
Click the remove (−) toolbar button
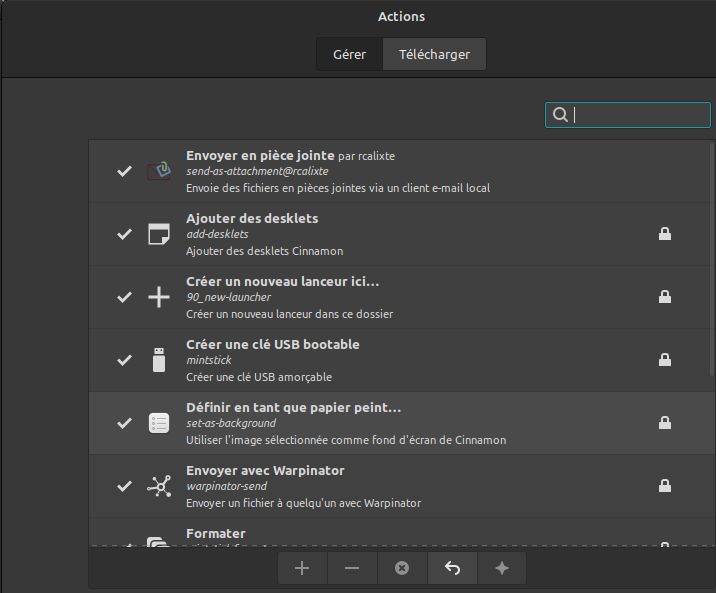[352, 568]
